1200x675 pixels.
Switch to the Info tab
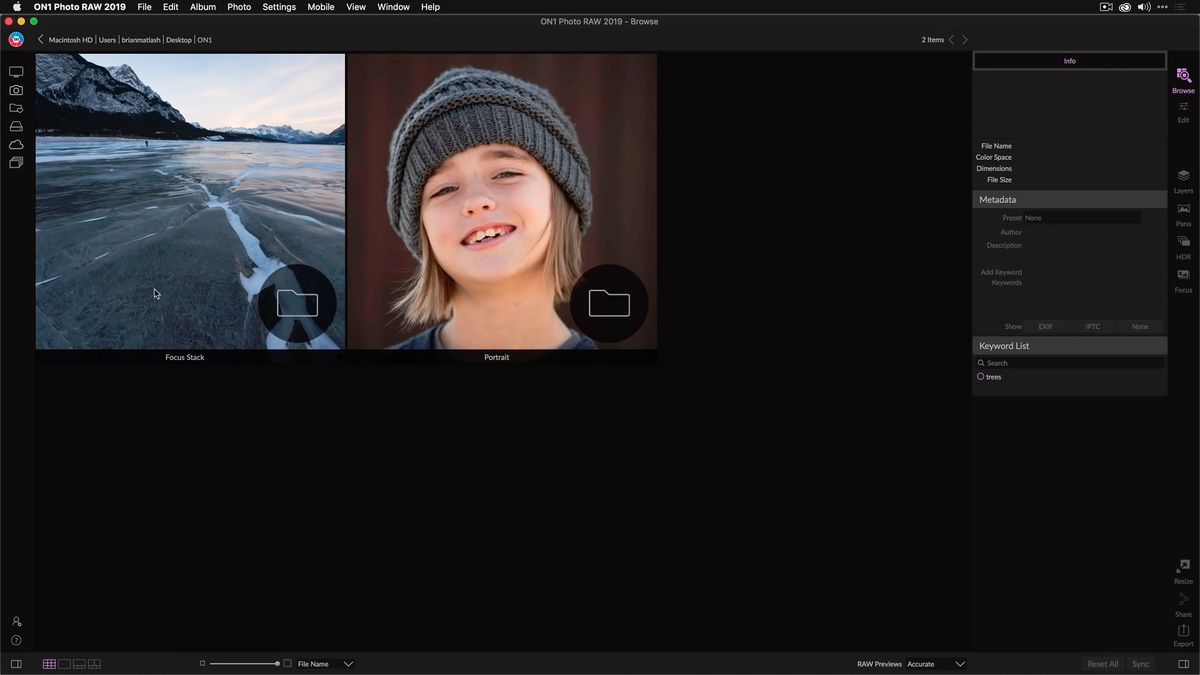[1069, 60]
